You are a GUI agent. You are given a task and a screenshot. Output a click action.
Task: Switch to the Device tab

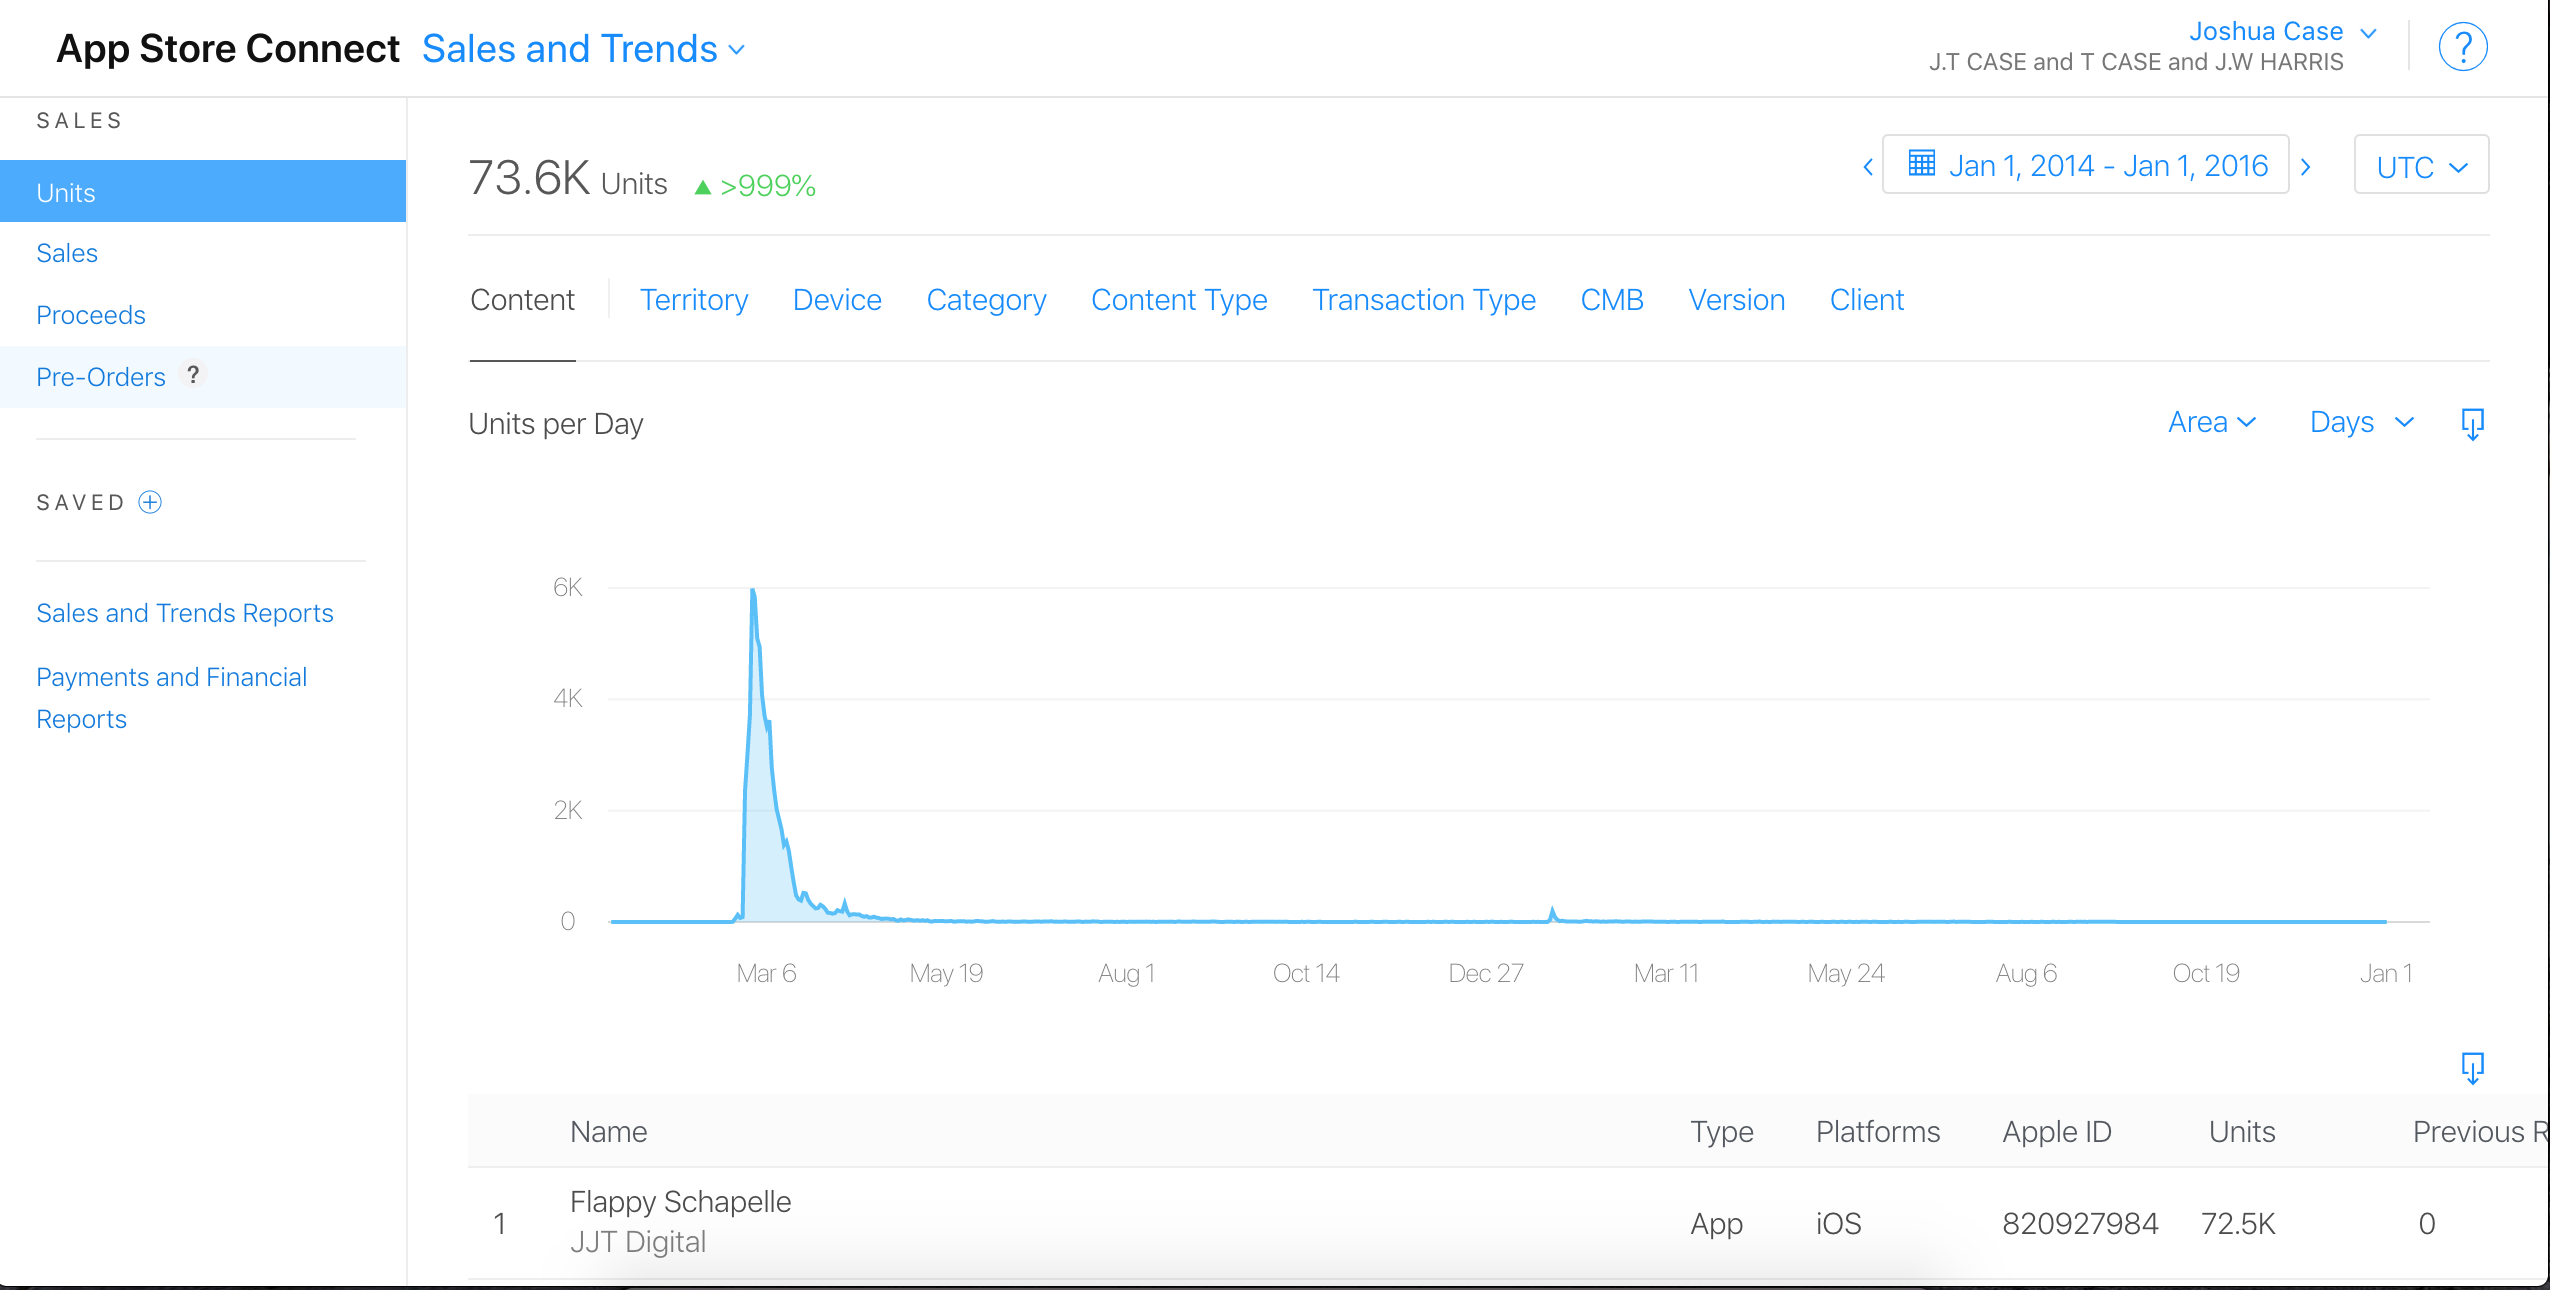coord(837,300)
